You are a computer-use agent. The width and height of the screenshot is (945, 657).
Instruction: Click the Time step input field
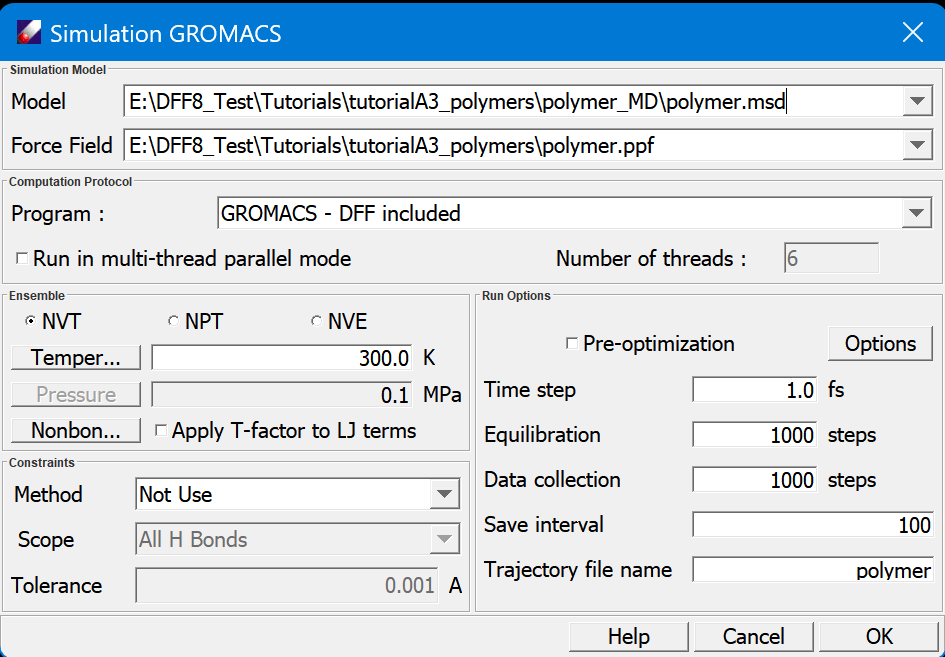tap(755, 390)
